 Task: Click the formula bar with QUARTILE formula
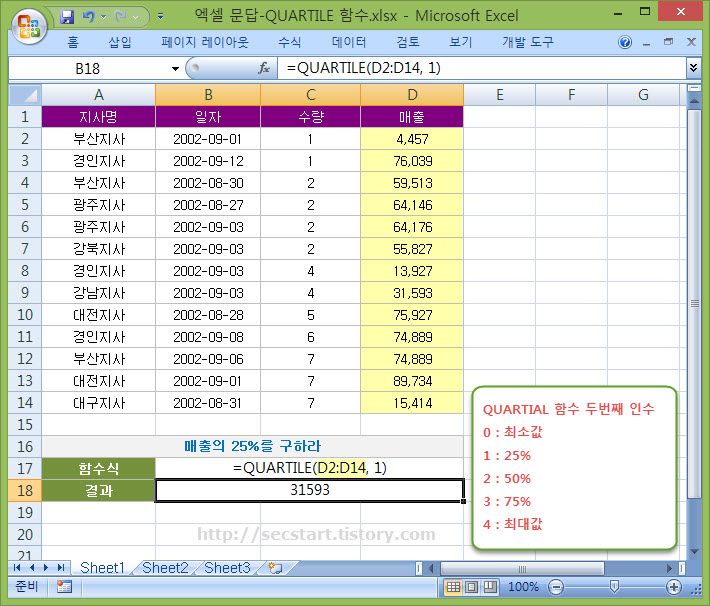pos(482,68)
